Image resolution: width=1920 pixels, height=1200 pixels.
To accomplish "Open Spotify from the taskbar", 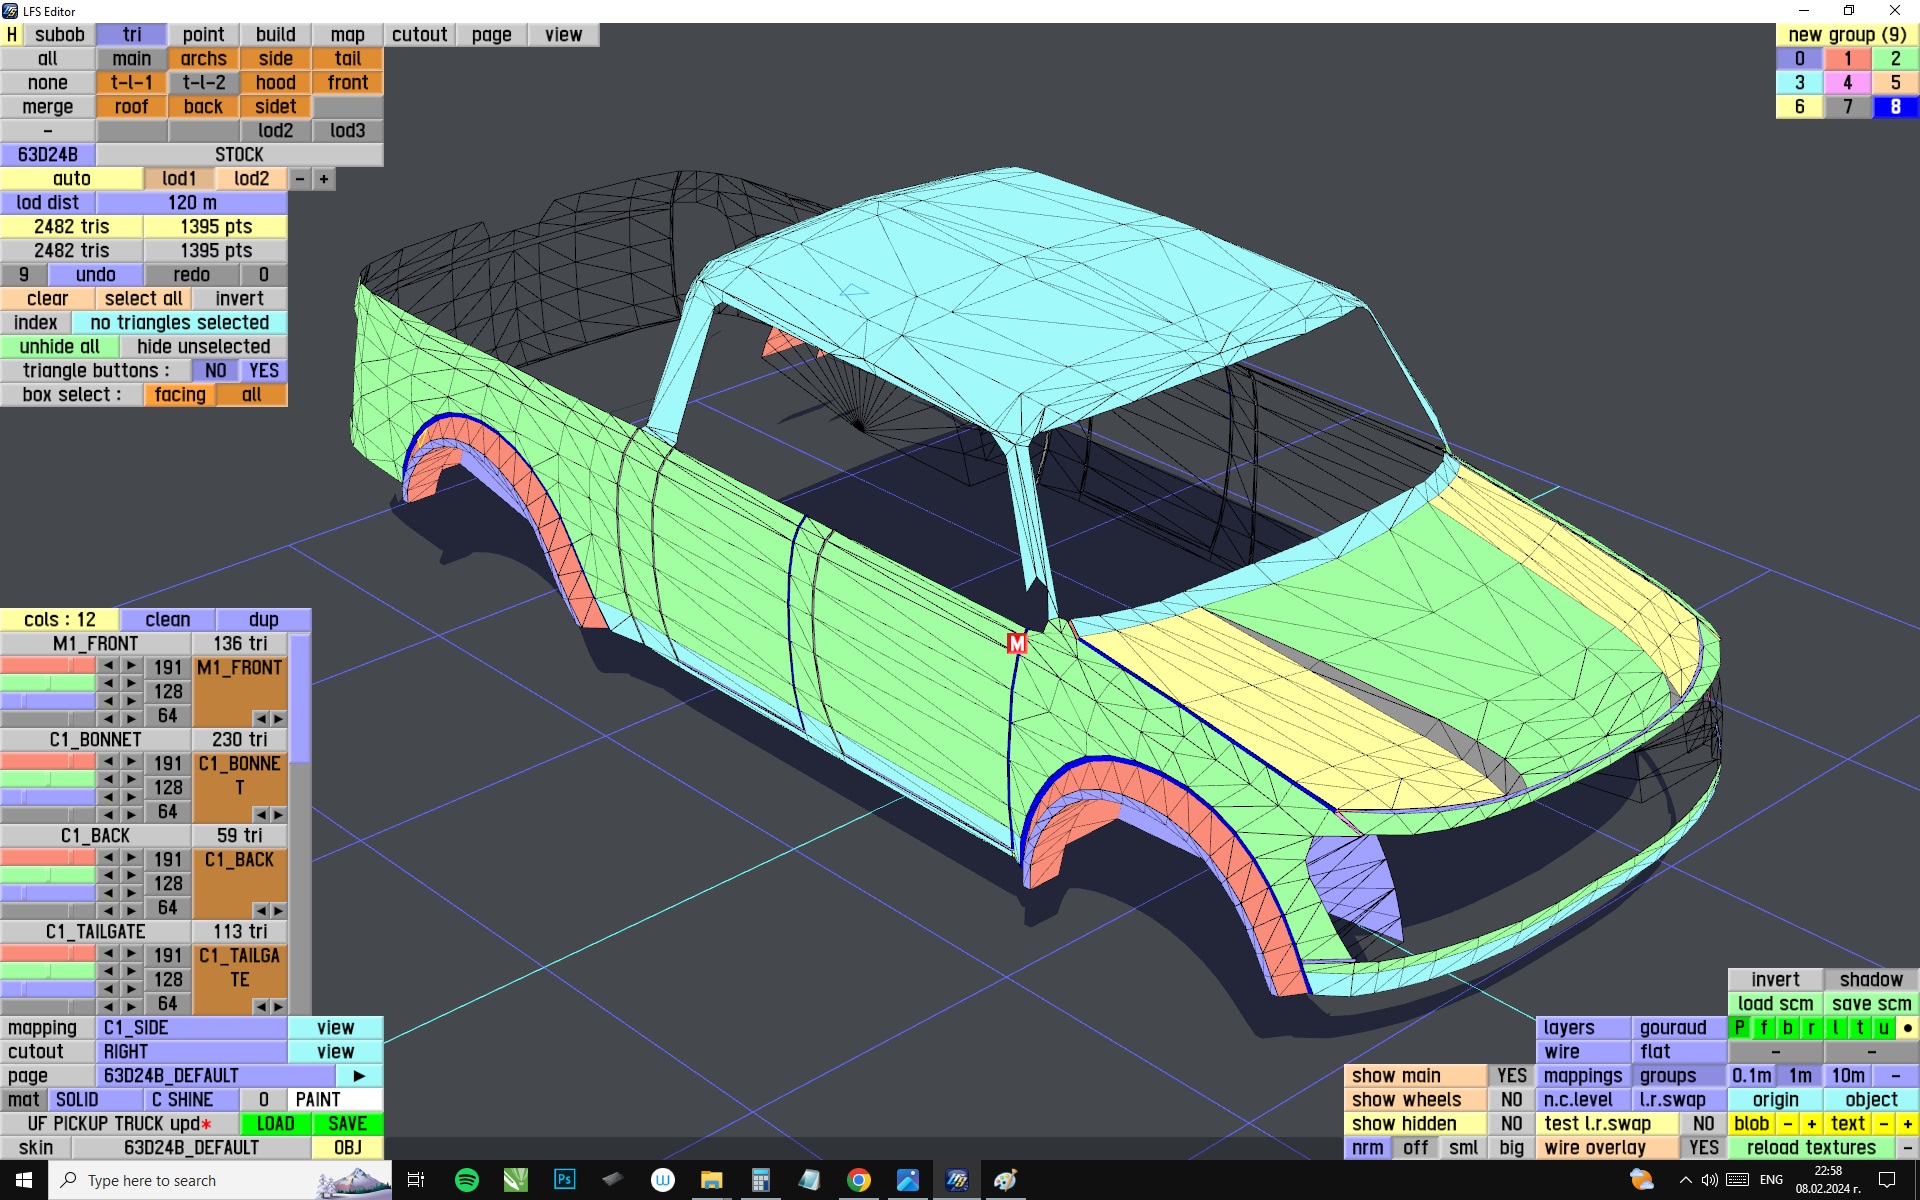I will coord(466,1180).
